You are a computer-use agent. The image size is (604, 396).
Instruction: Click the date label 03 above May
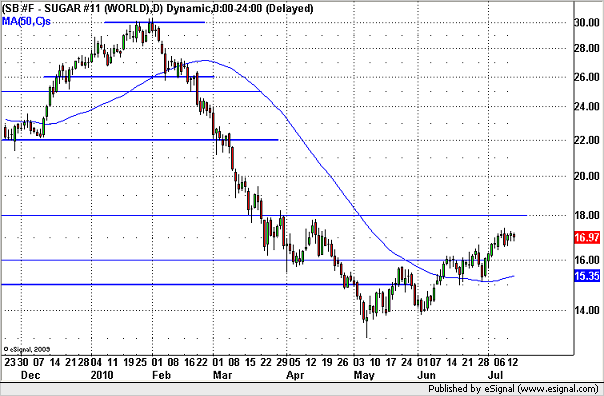point(359,362)
